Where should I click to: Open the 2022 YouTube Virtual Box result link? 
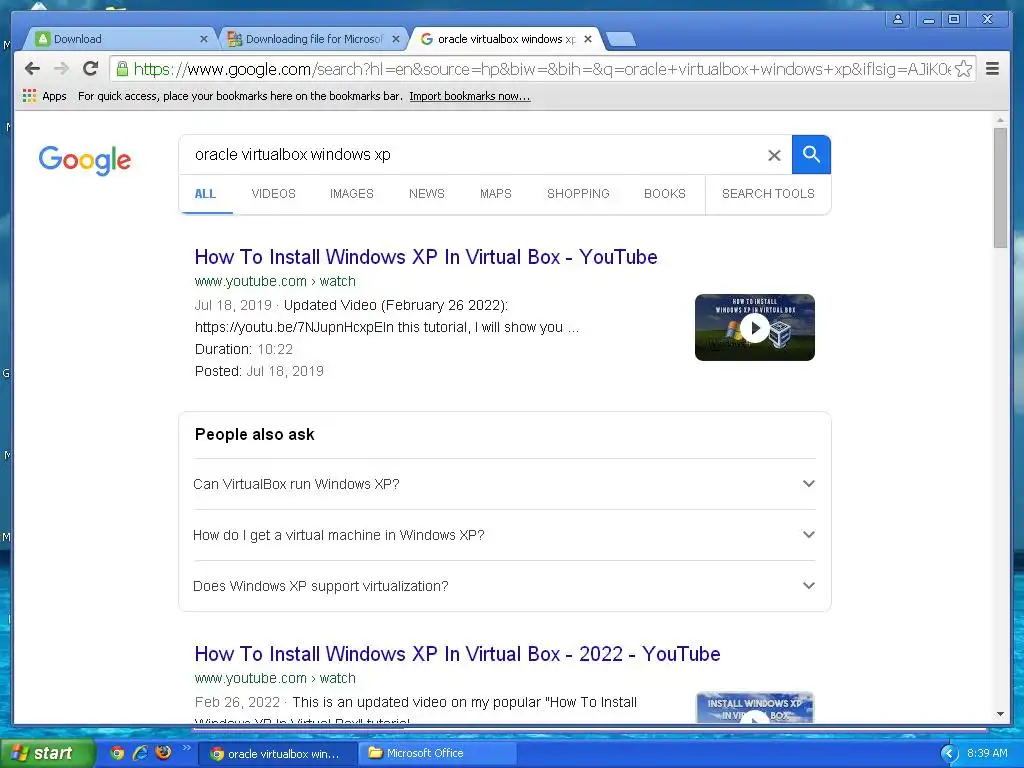pyautogui.click(x=457, y=654)
